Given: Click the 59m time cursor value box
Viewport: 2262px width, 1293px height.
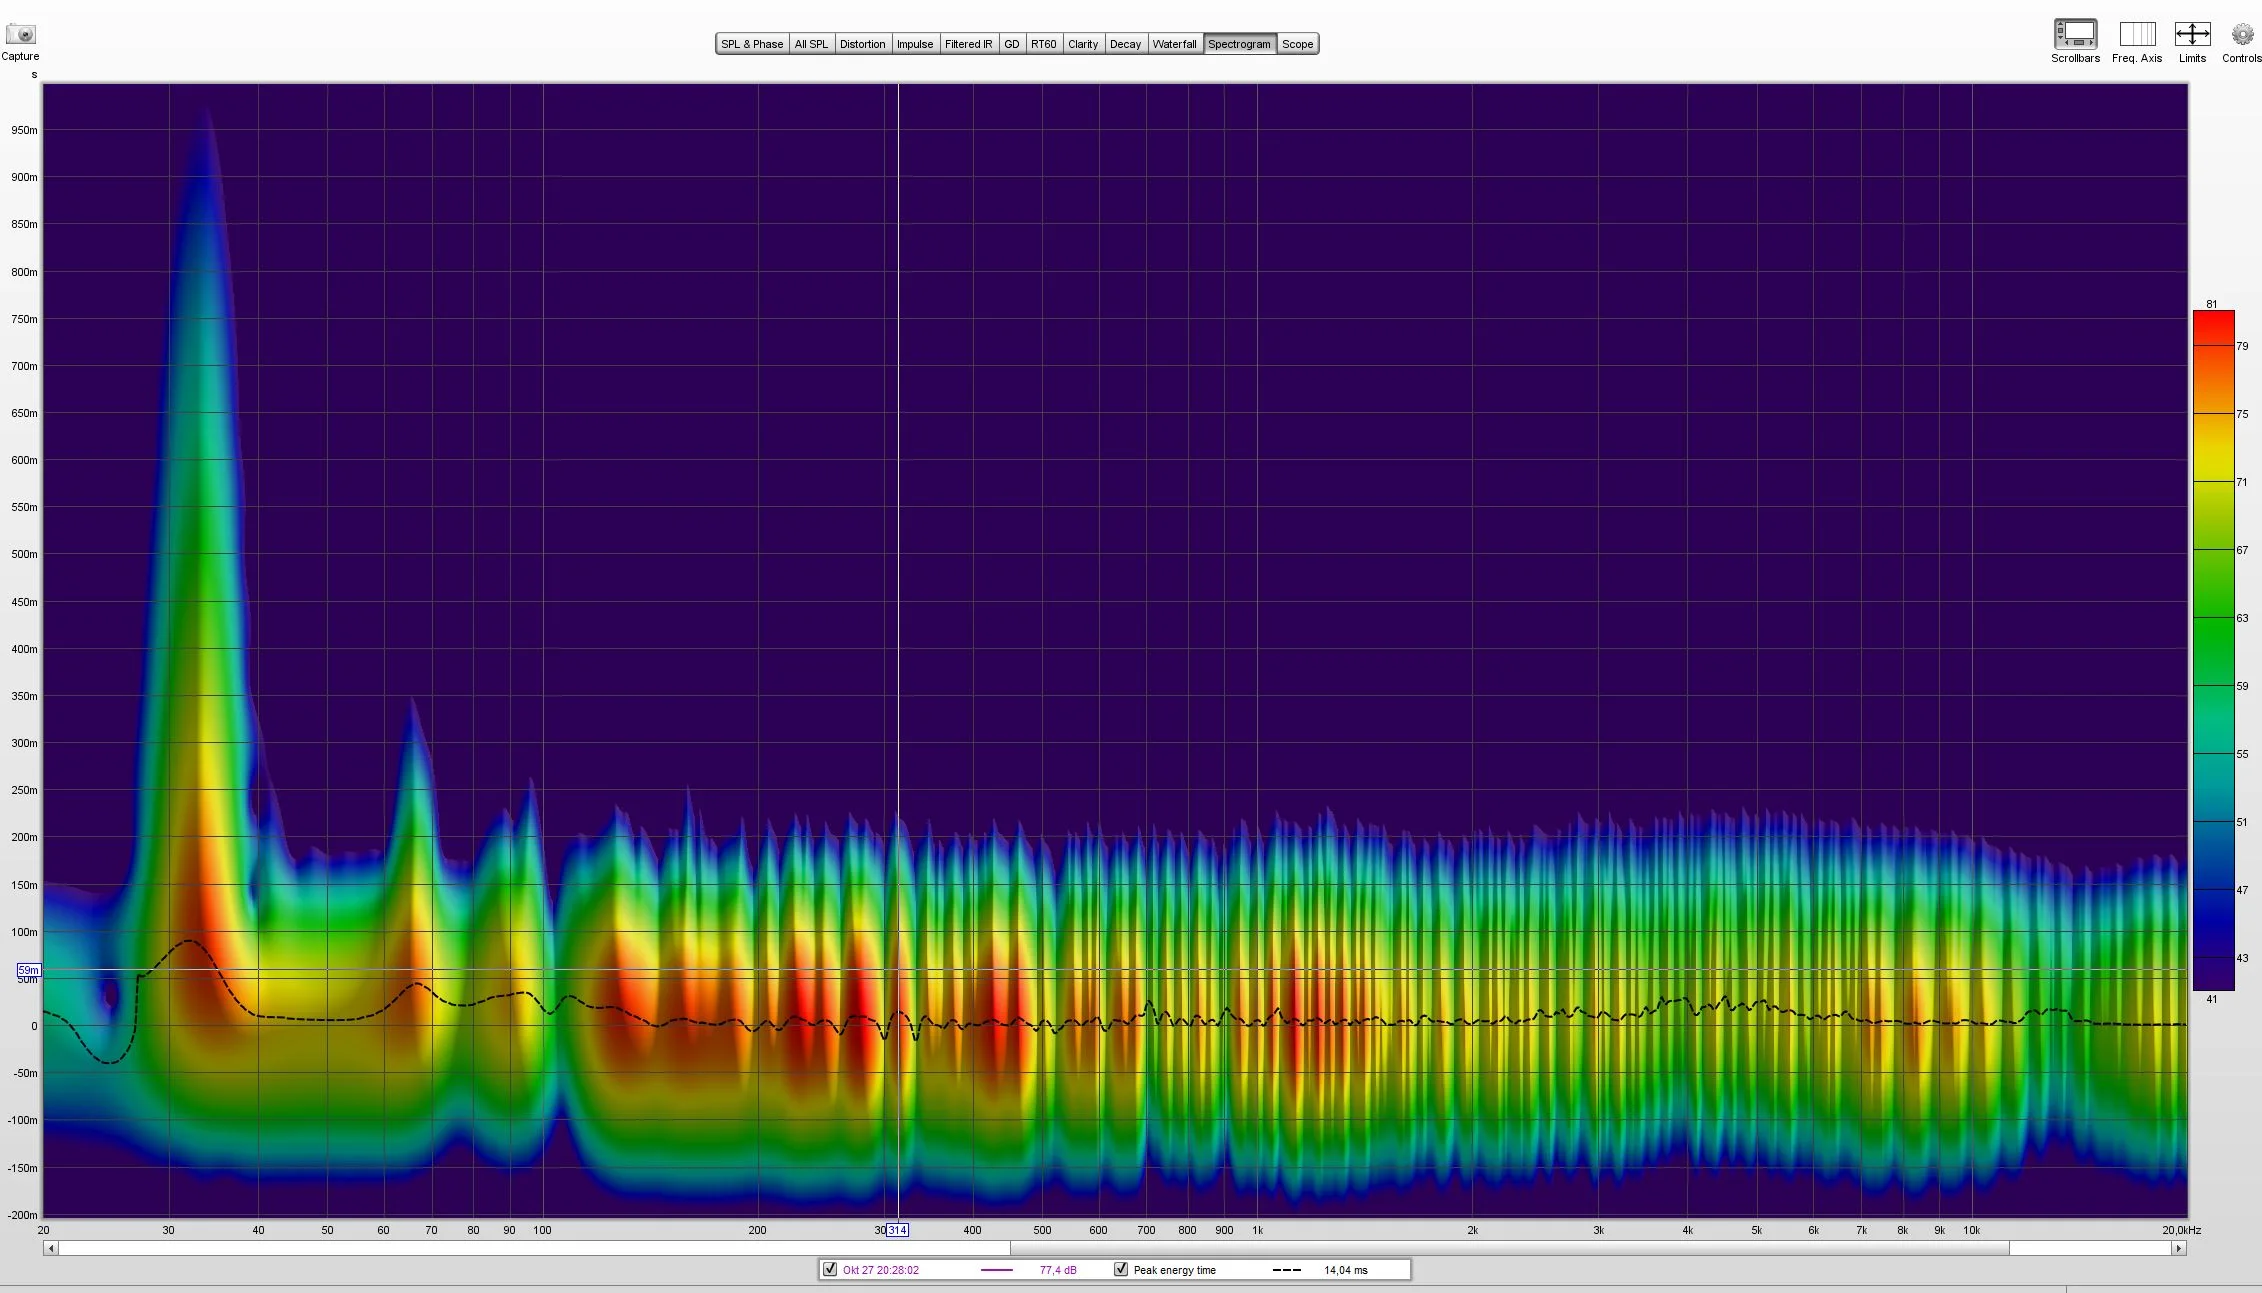Looking at the screenshot, I should (x=28, y=970).
